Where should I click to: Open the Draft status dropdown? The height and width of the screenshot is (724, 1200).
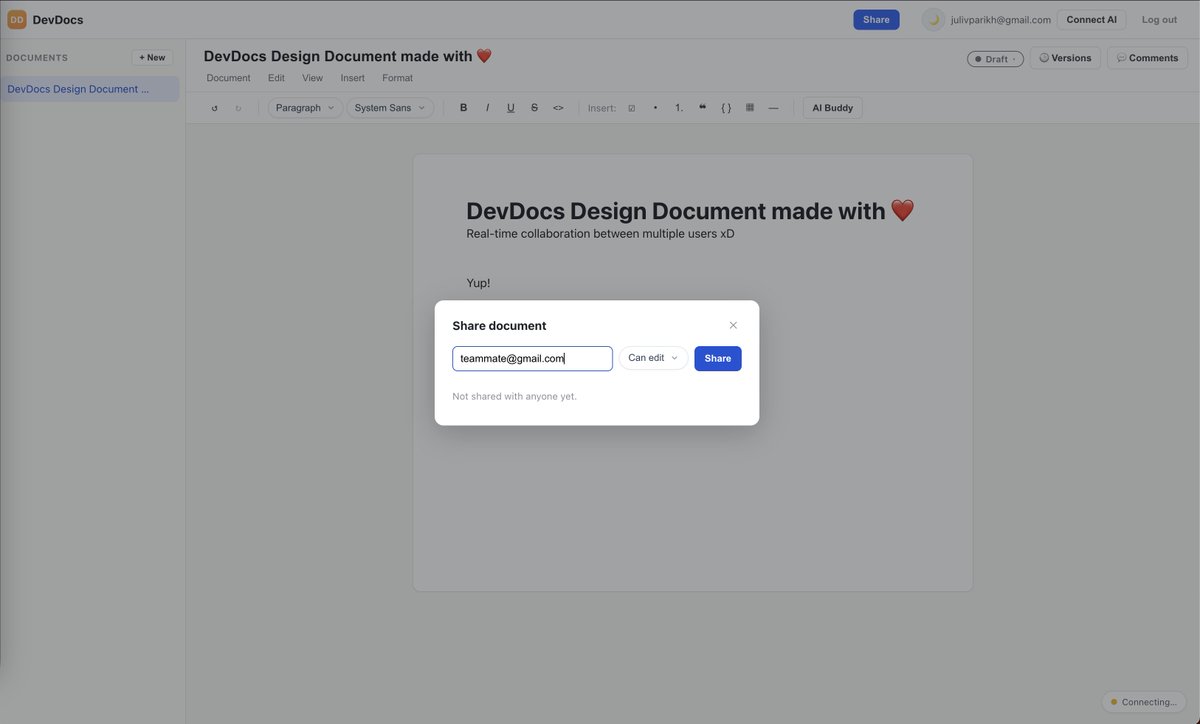(x=995, y=59)
